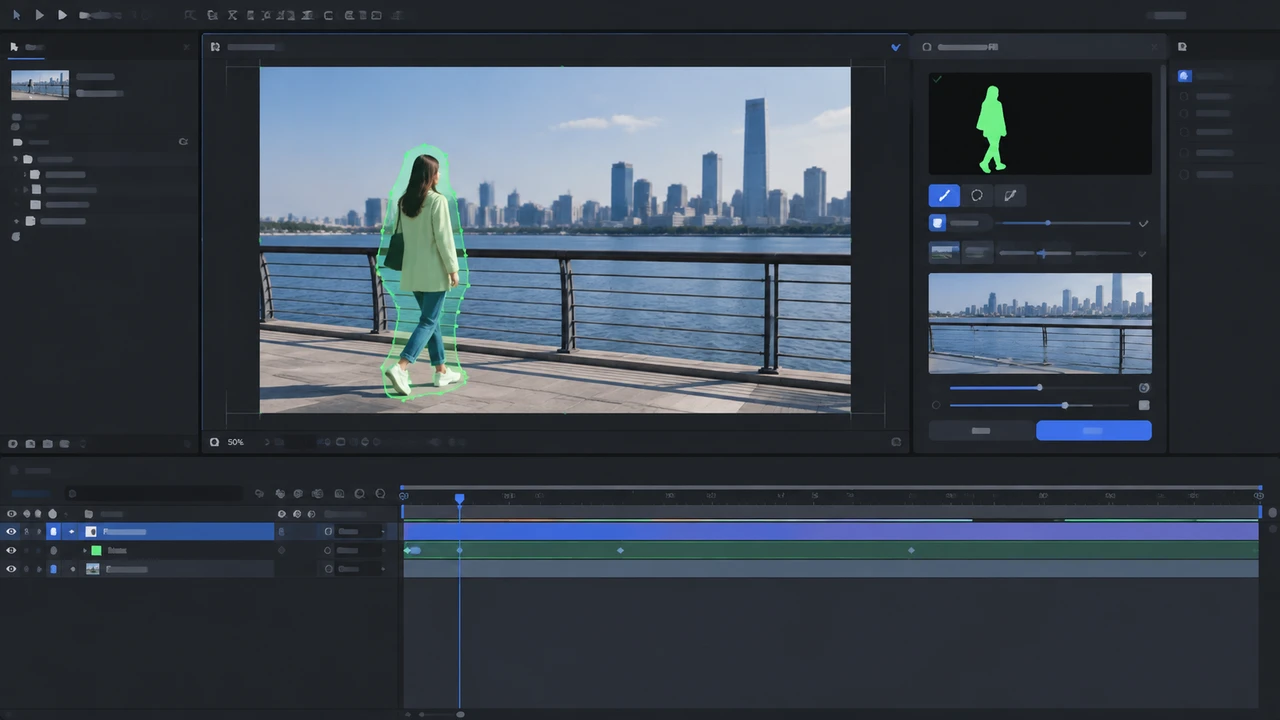The height and width of the screenshot is (720, 1280).
Task: Click the magnifier icon next to 50% zoom
Action: click(214, 442)
